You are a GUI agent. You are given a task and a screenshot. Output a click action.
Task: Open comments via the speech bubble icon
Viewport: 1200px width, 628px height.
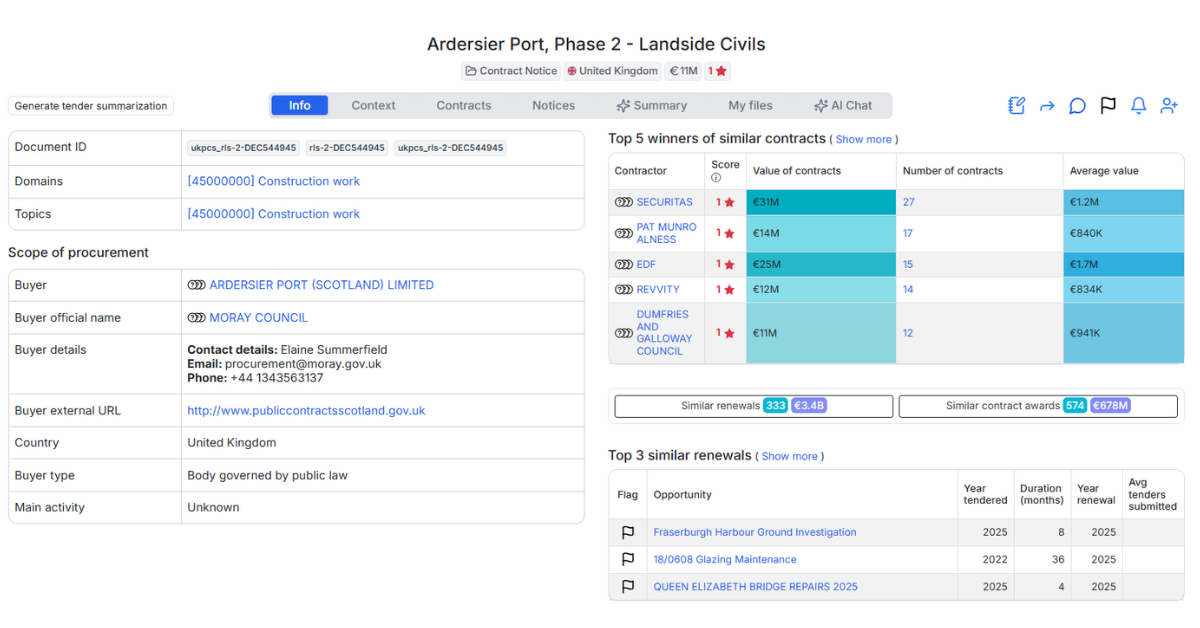click(1077, 106)
